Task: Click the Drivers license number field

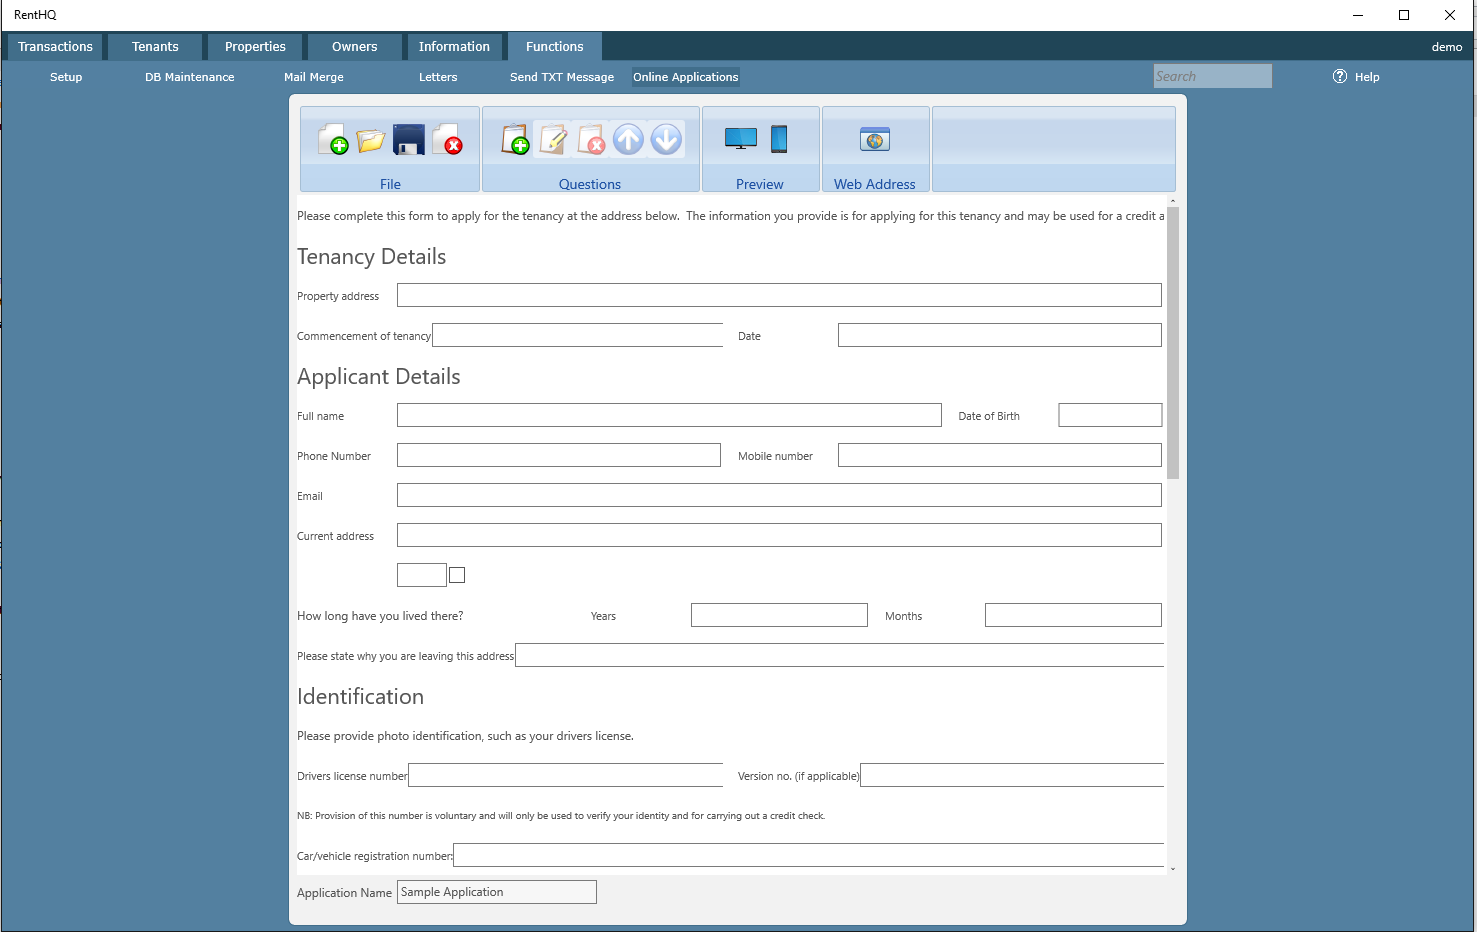Action: point(565,775)
